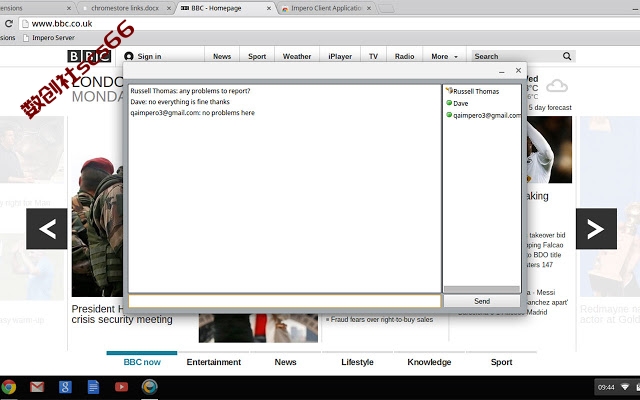Close the Impero Client Application tab
The width and height of the screenshot is (640, 400).
click(369, 8)
